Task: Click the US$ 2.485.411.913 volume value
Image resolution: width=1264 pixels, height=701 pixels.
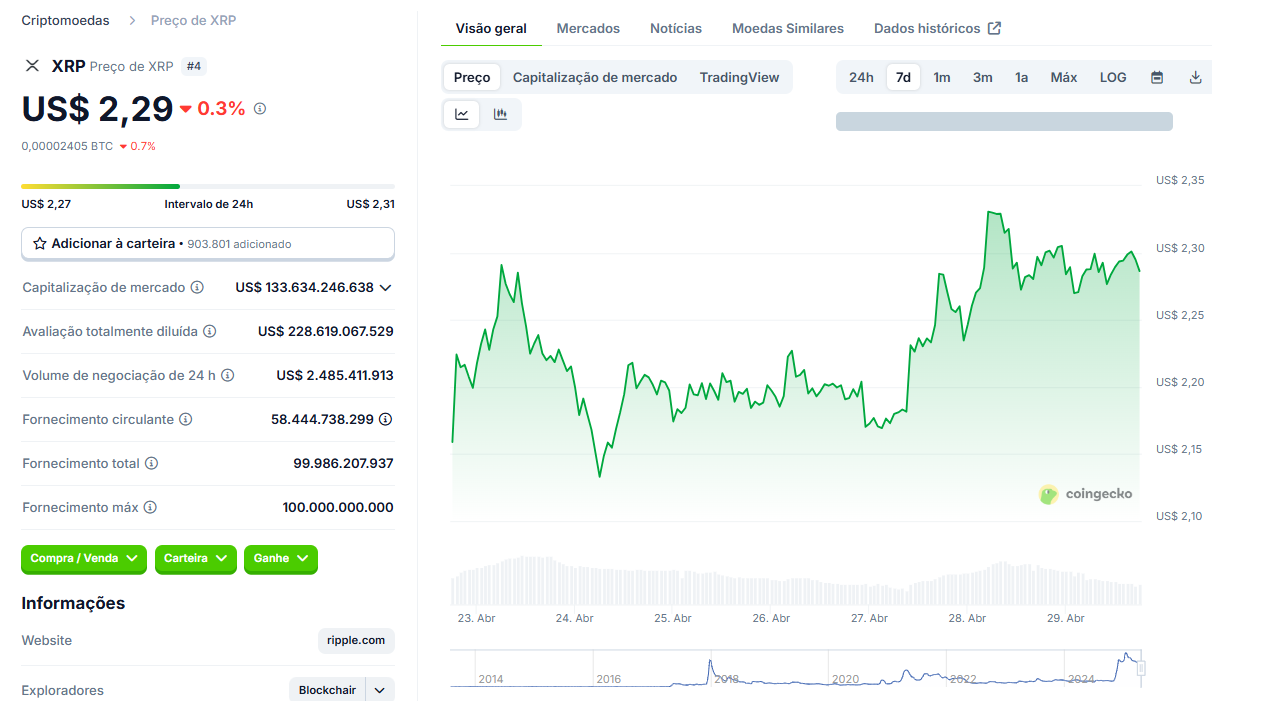Action: point(335,375)
